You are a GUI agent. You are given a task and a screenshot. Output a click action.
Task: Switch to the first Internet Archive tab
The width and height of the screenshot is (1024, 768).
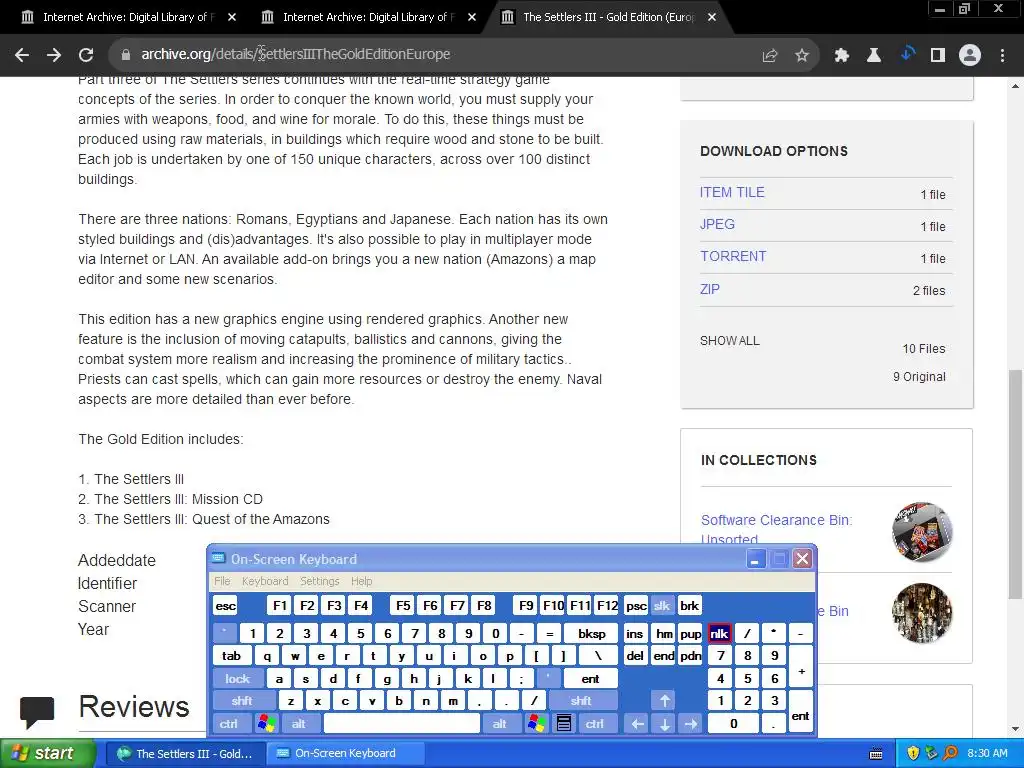click(x=126, y=17)
